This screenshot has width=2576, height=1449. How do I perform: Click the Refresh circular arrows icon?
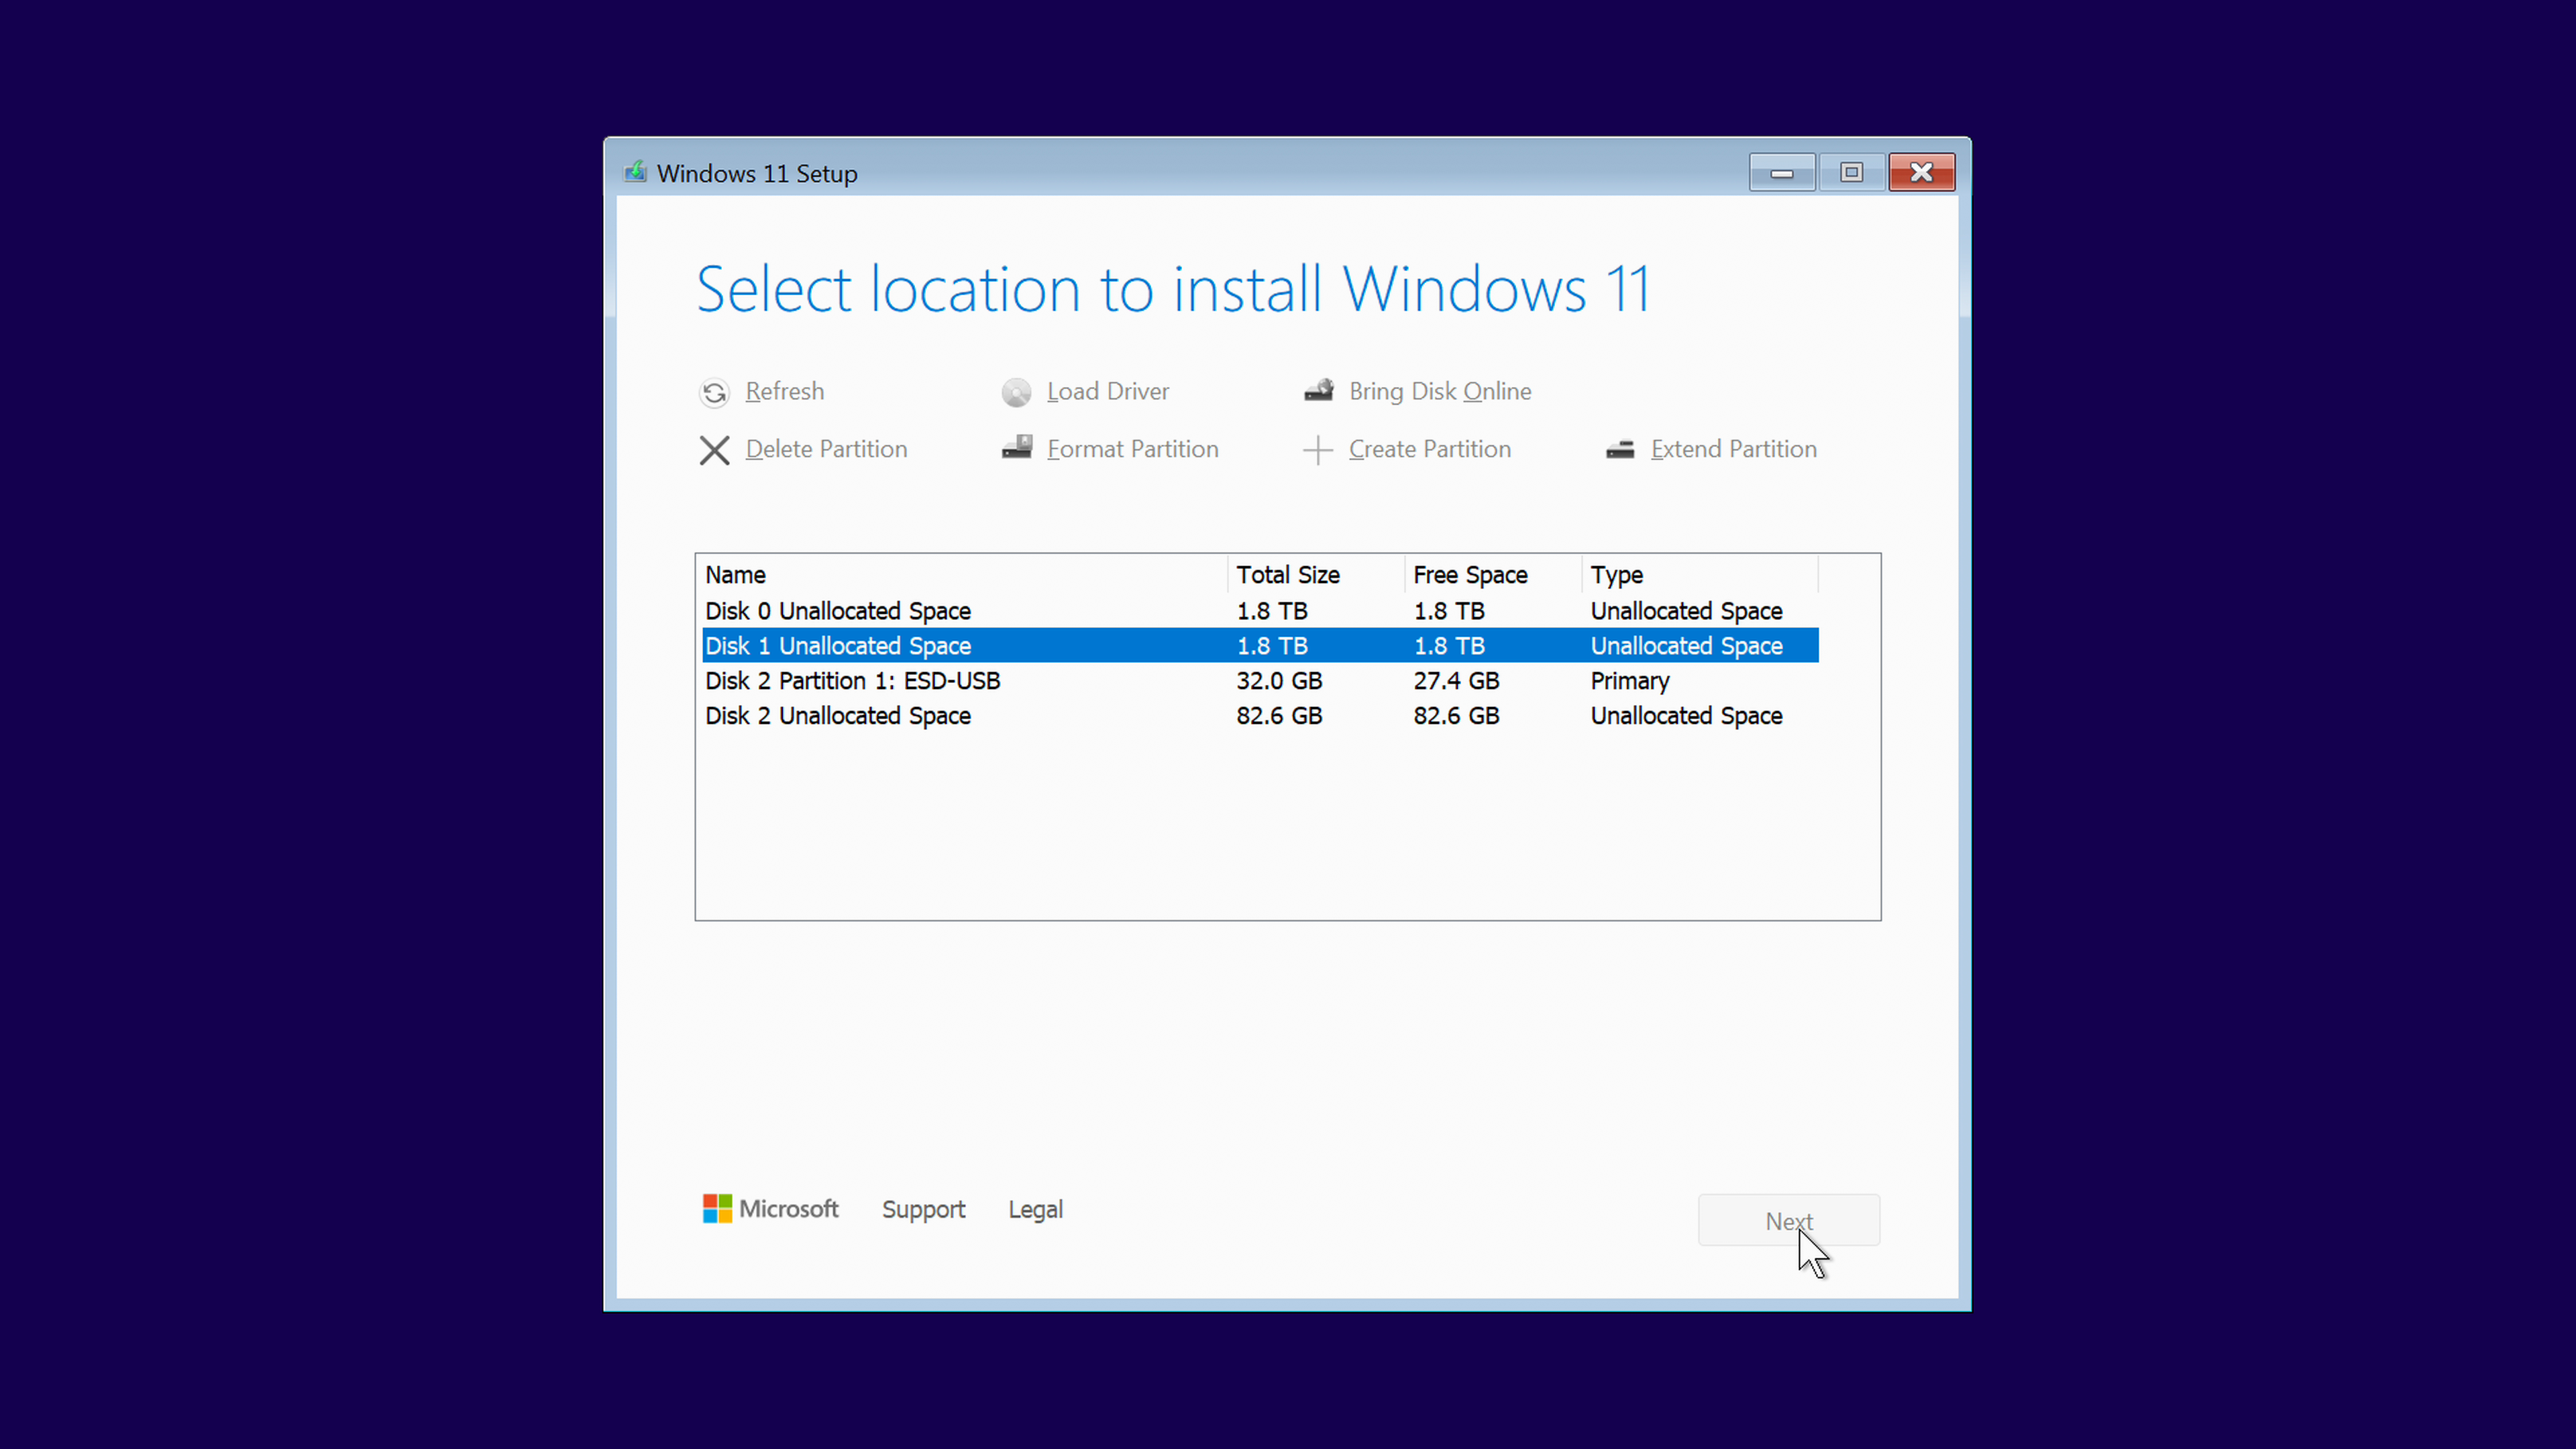coord(714,392)
